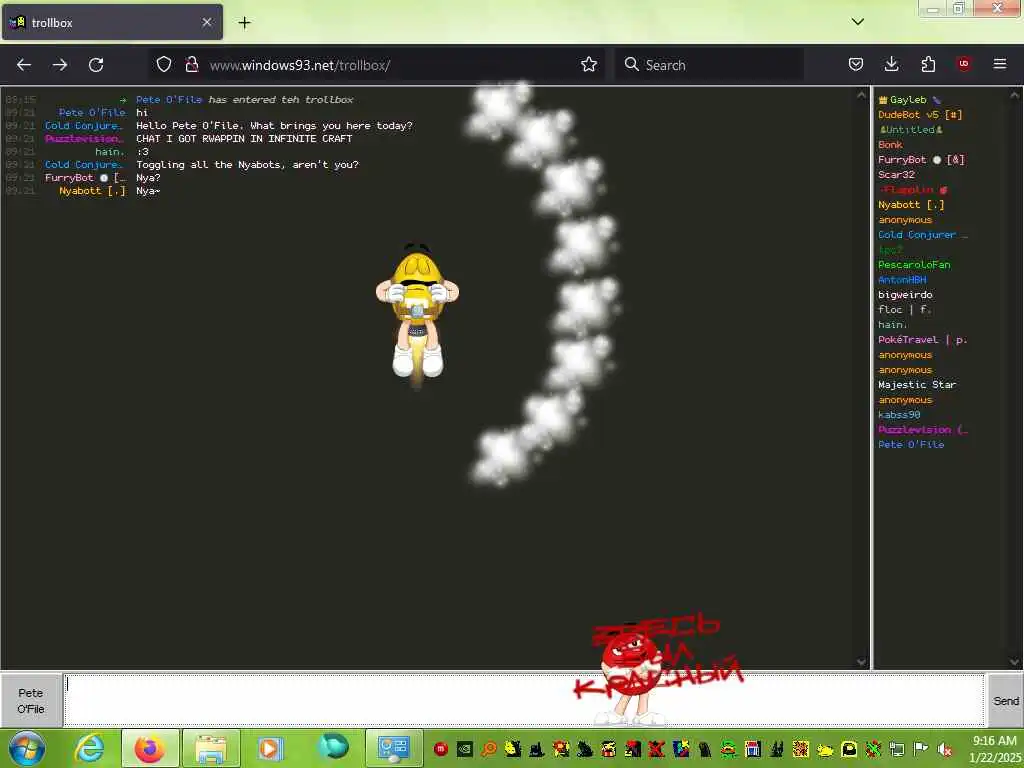
Task: Select bigweirdo in the user list
Action: tap(904, 295)
